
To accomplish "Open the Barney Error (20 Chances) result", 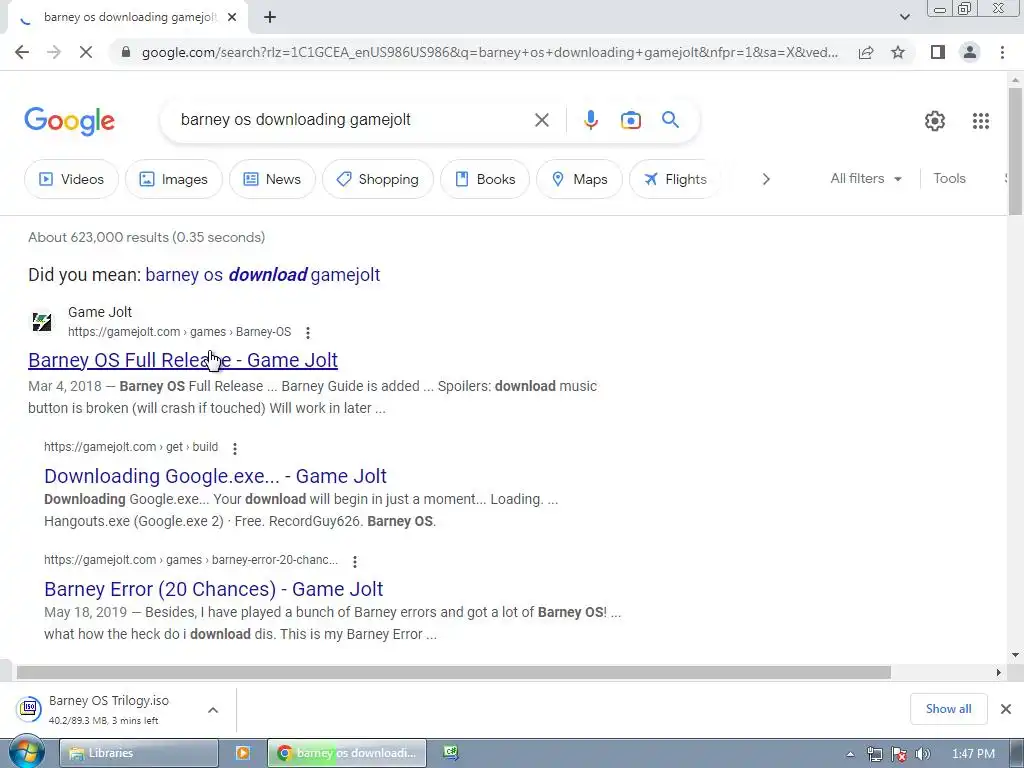I will [214, 589].
